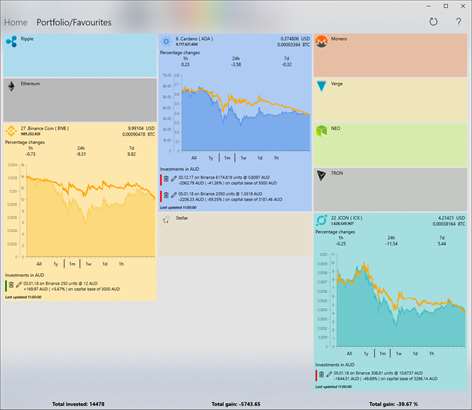Select 1m range on the ICON chart
472x410 pixels.
click(x=383, y=353)
